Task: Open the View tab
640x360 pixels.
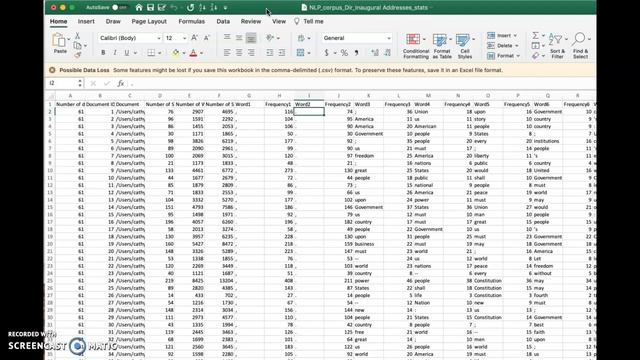Action: (x=279, y=21)
